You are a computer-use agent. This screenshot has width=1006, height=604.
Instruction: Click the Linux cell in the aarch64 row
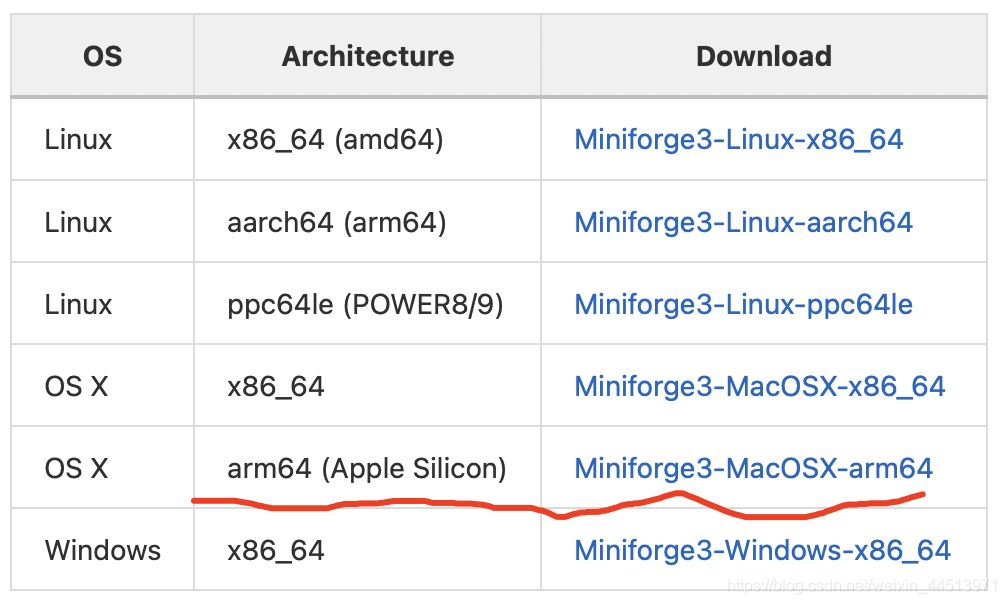[78, 222]
